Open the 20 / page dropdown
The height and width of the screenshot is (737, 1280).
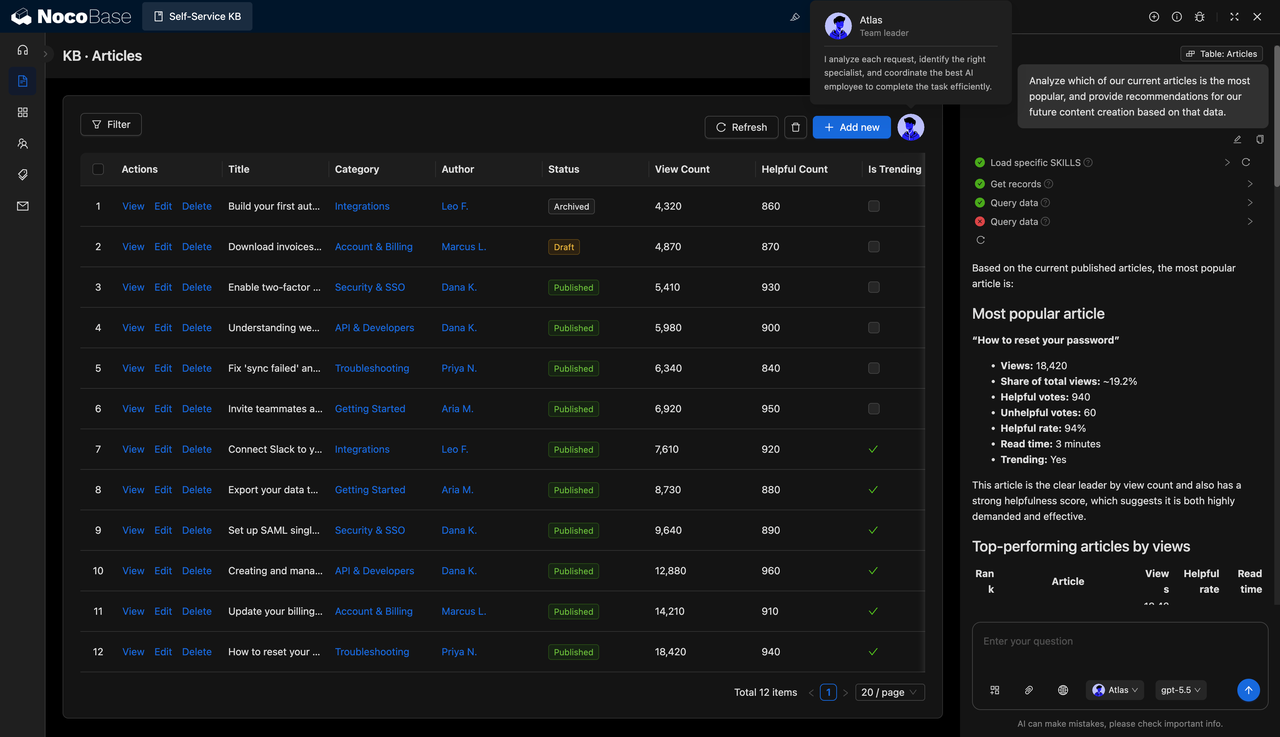pos(890,692)
